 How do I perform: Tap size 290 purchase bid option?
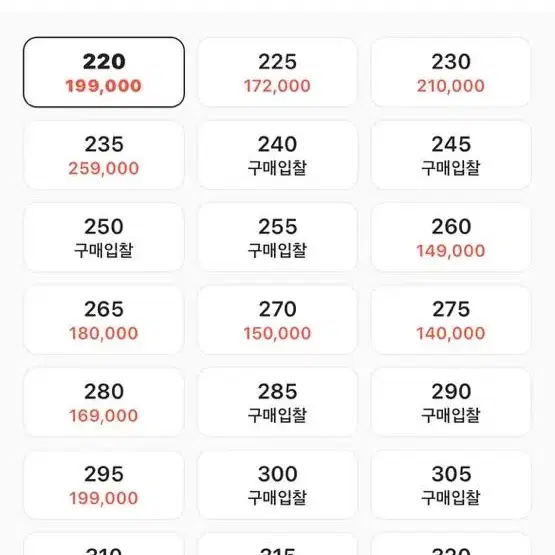point(451,402)
